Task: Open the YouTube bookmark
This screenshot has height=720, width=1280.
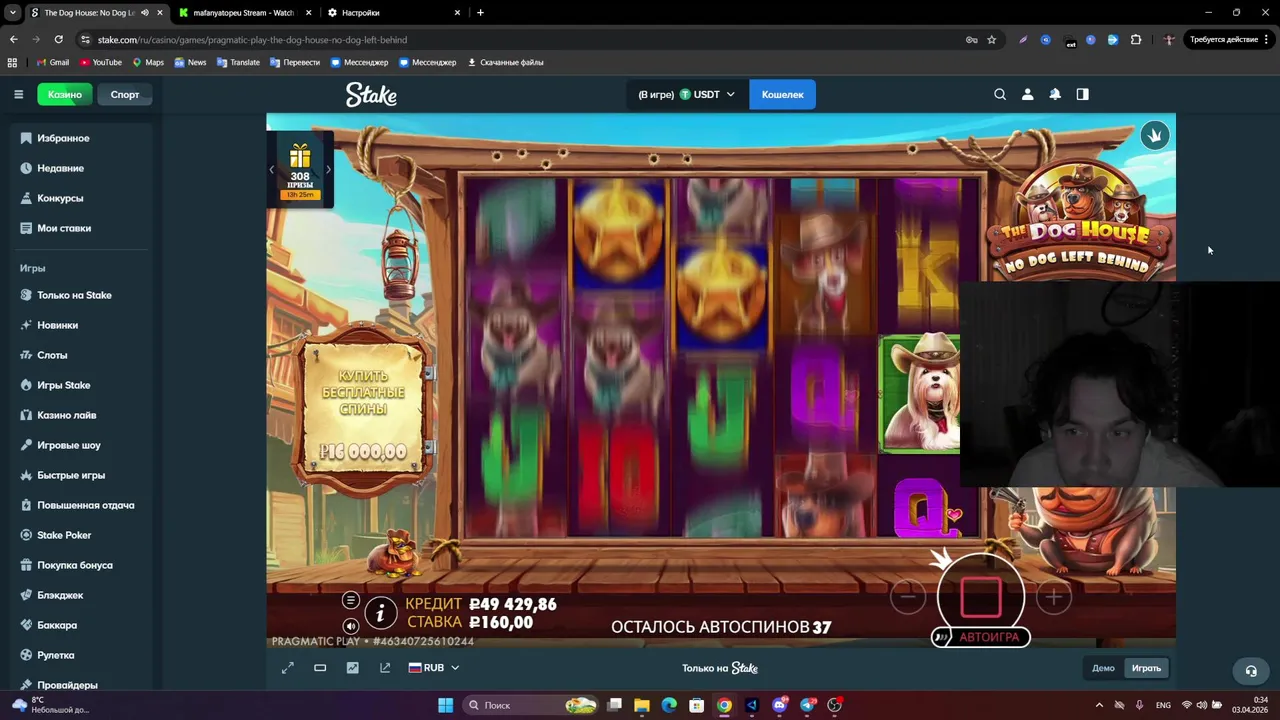Action: [x=101, y=62]
